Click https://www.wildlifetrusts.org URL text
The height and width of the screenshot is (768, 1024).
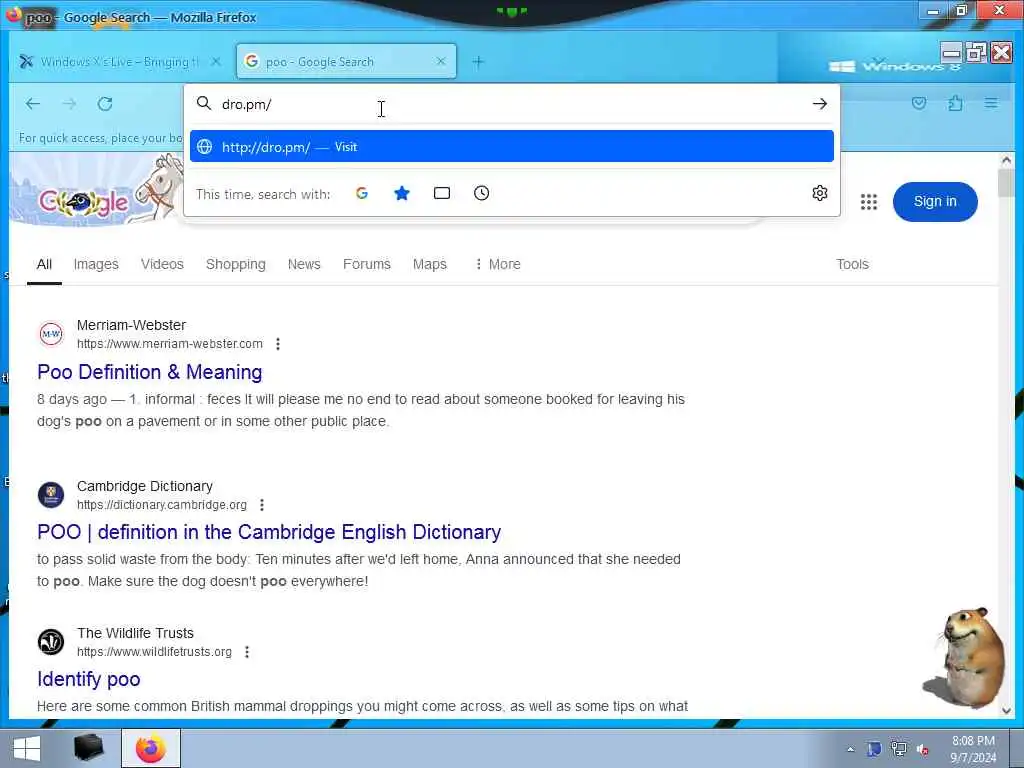pyautogui.click(x=154, y=652)
